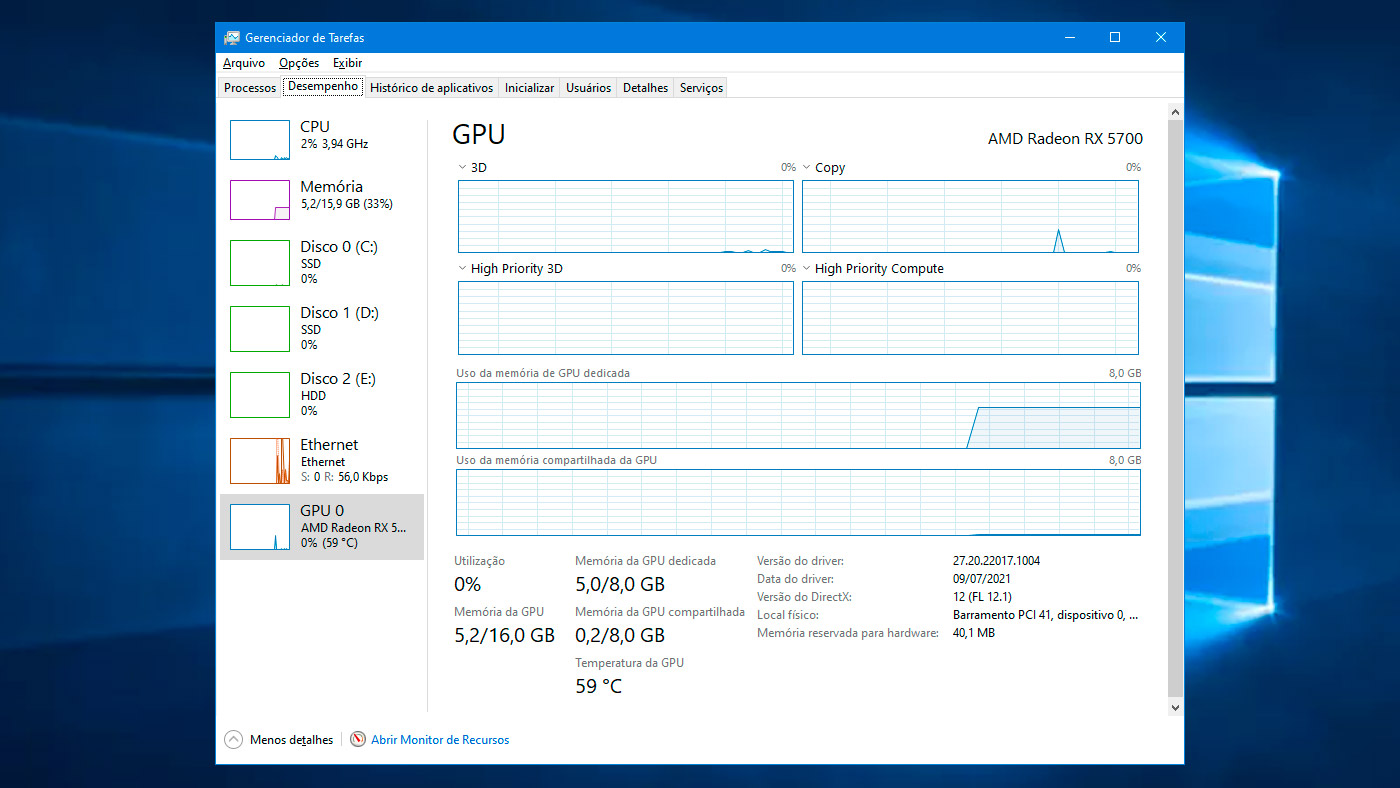
Task: Click the Menos detalhes chevron icon
Action: click(234, 740)
